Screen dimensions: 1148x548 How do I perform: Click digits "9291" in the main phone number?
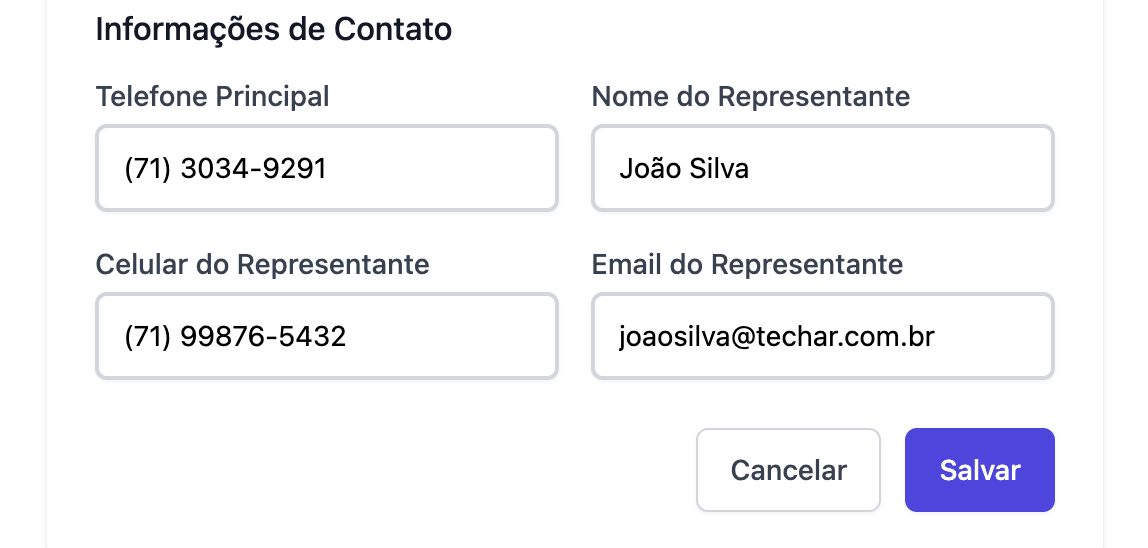point(295,169)
